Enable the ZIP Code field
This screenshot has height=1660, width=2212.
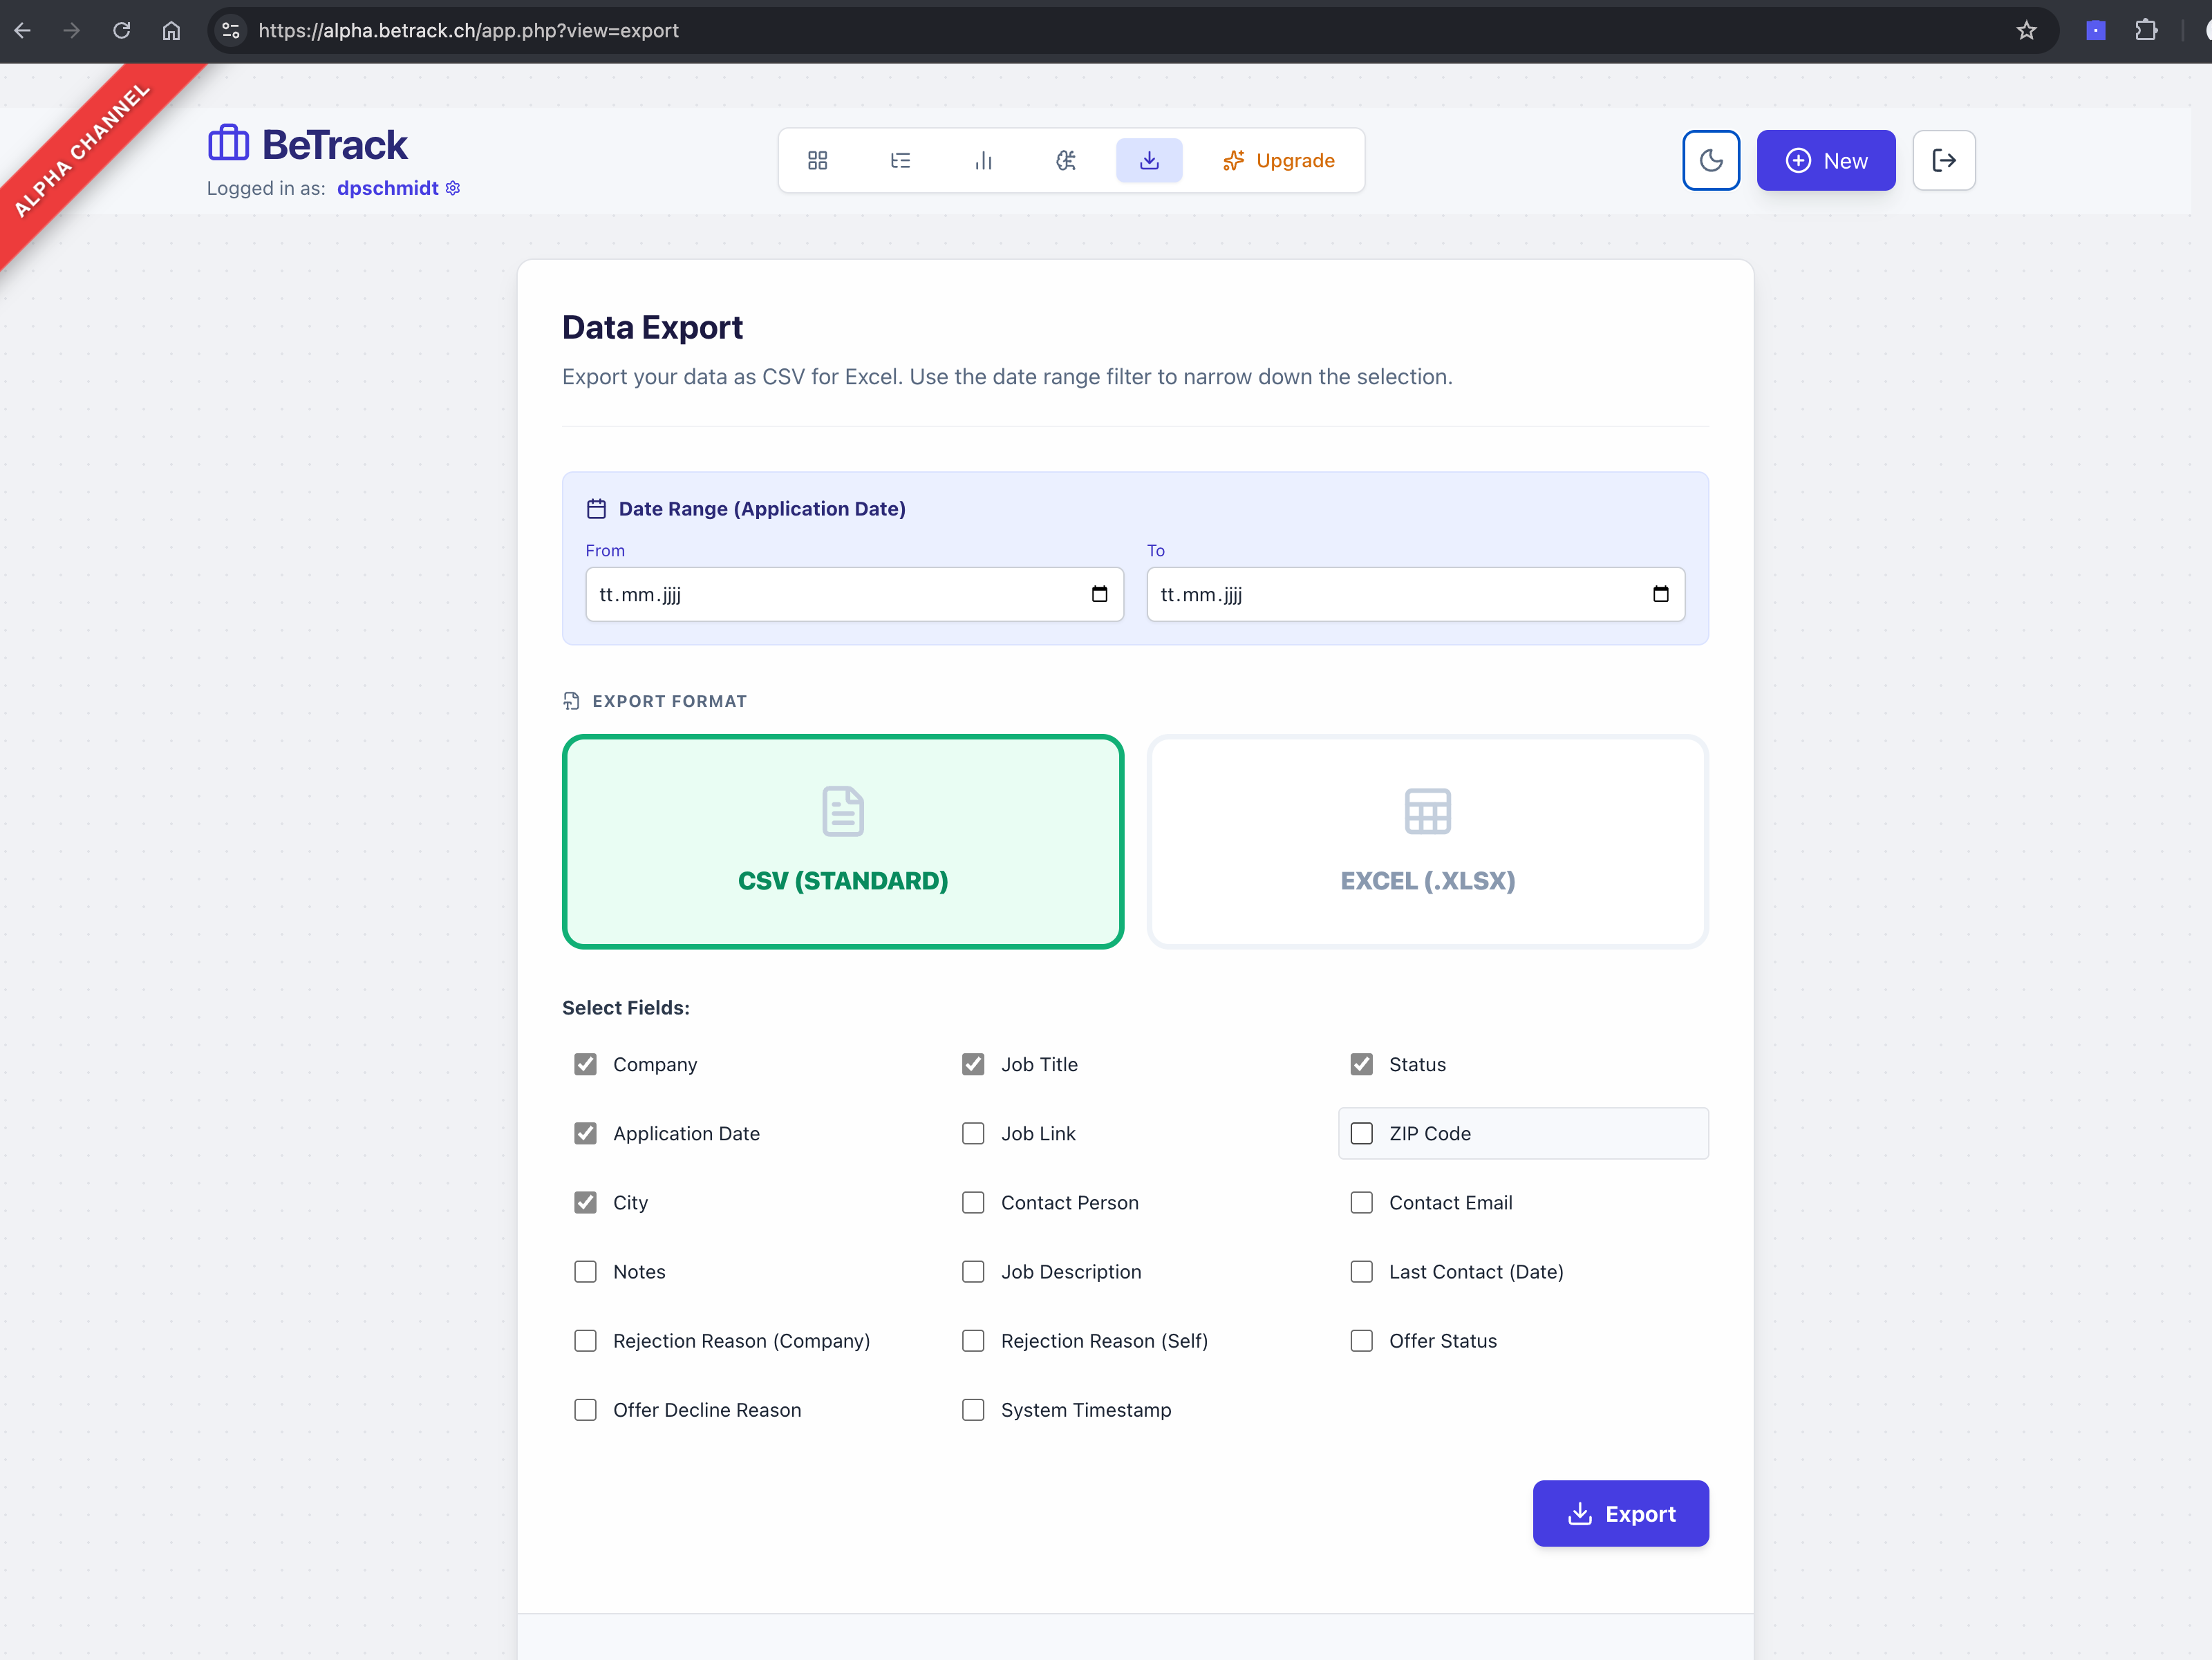pyautogui.click(x=1361, y=1133)
